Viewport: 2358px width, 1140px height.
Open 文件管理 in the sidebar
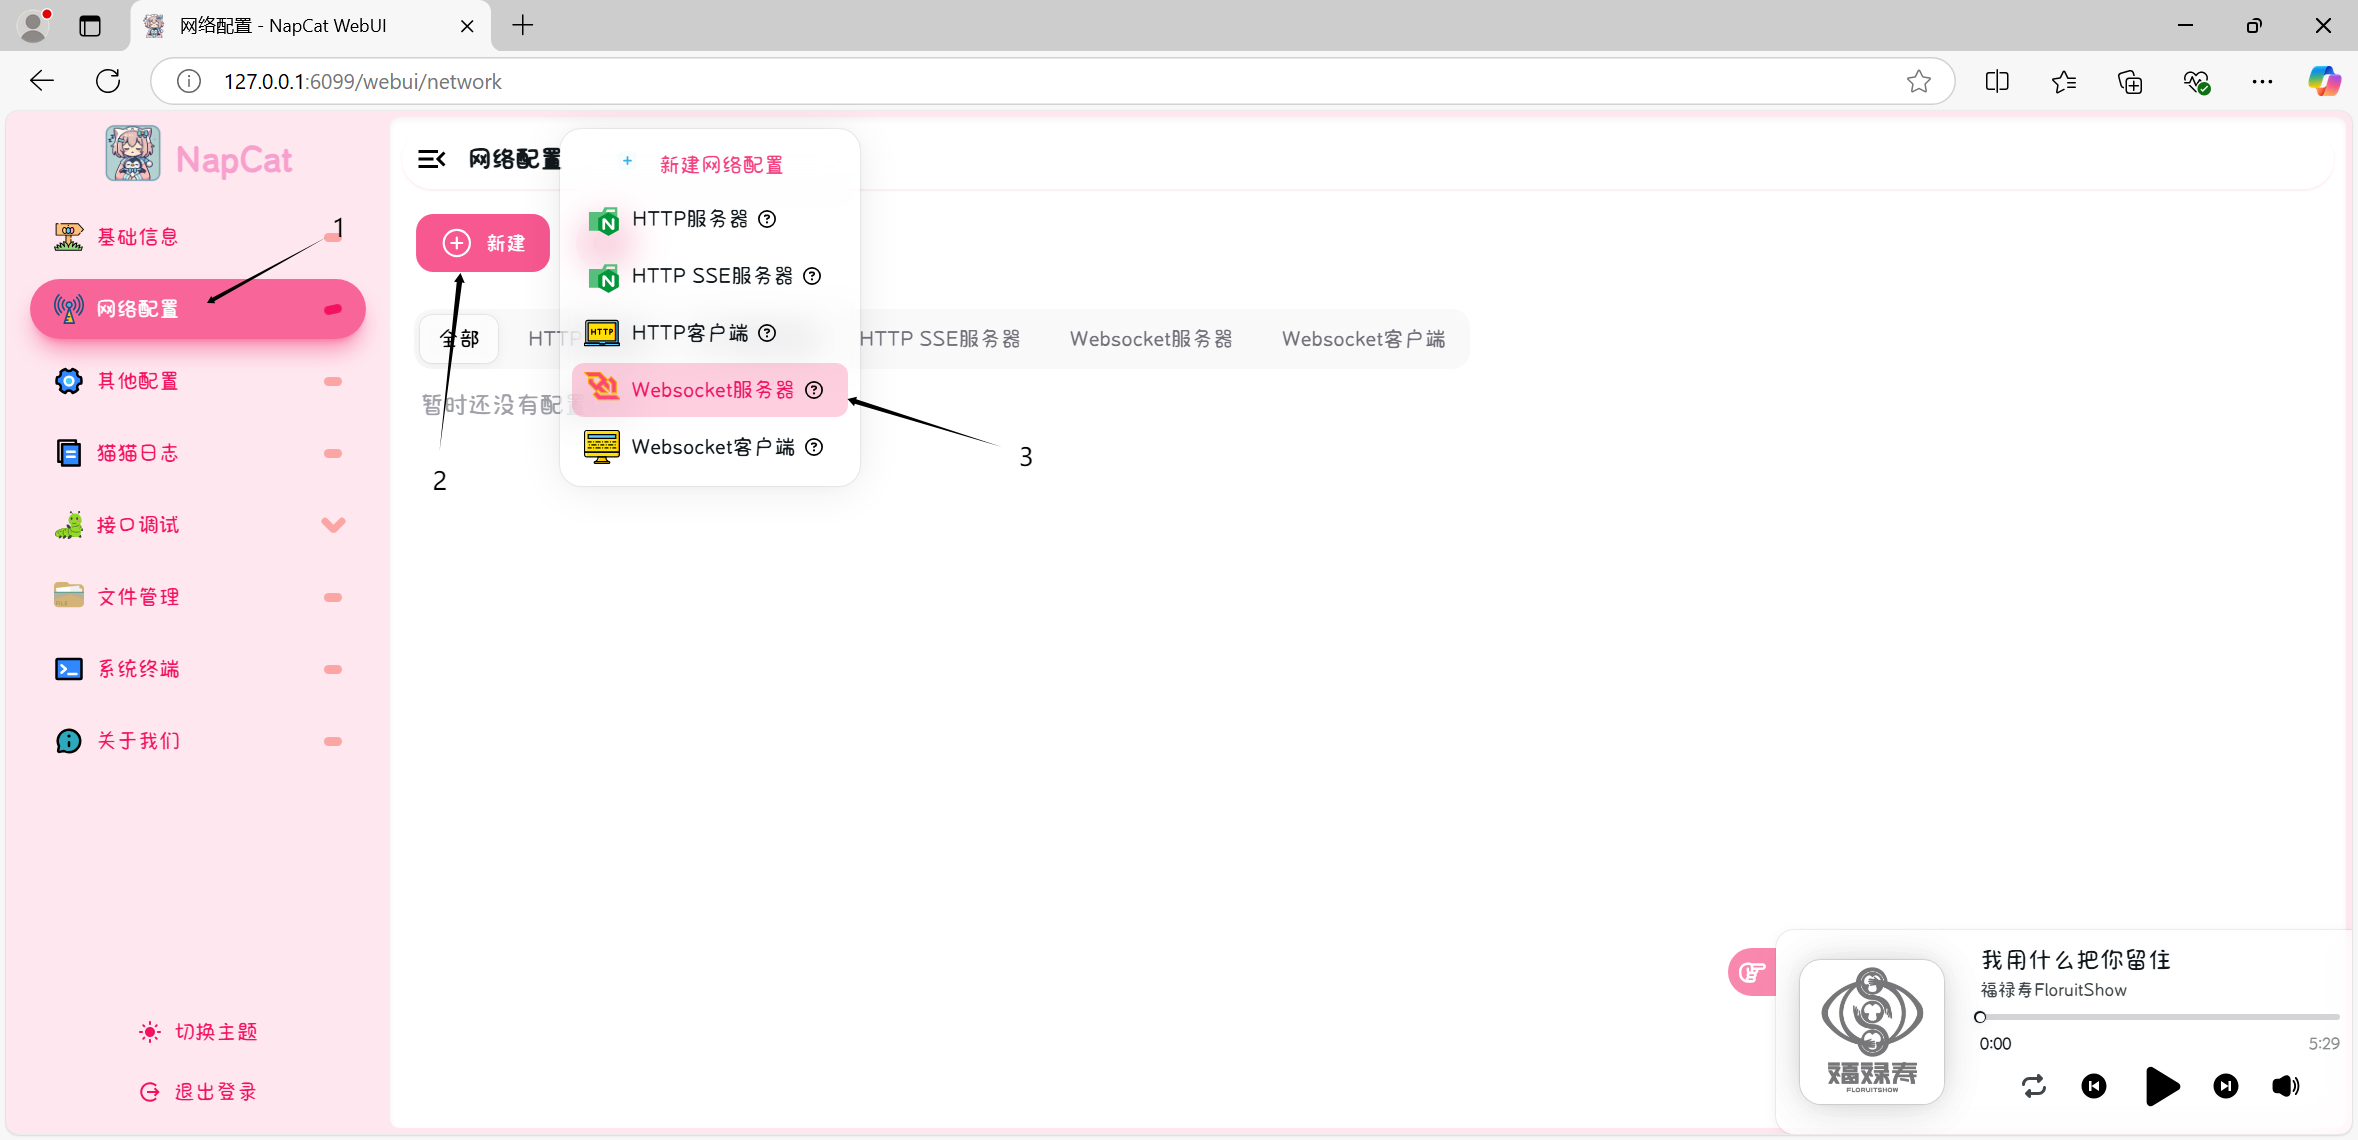coord(197,597)
